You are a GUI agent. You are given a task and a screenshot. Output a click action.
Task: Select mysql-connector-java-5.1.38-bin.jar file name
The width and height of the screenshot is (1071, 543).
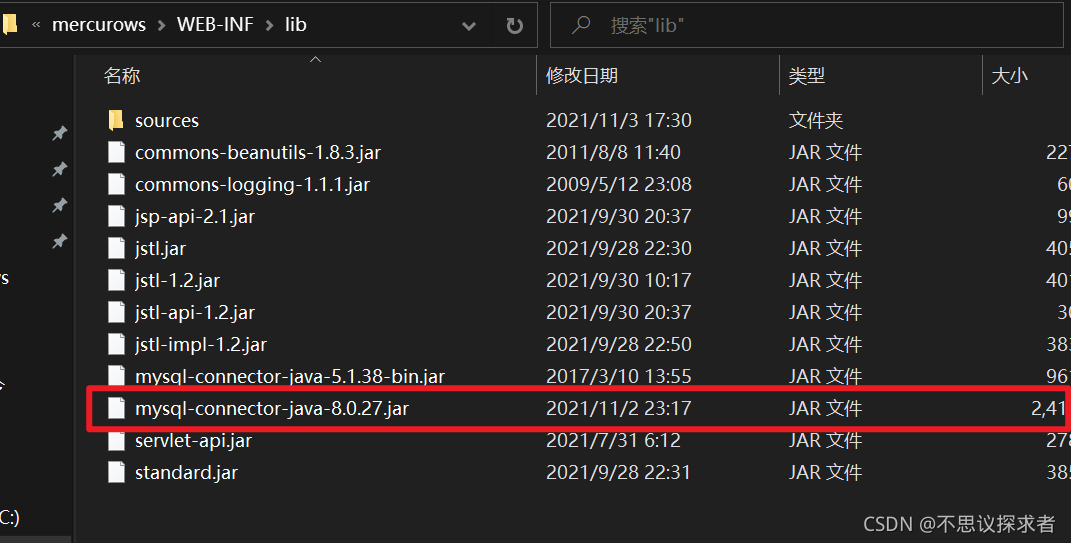[290, 376]
